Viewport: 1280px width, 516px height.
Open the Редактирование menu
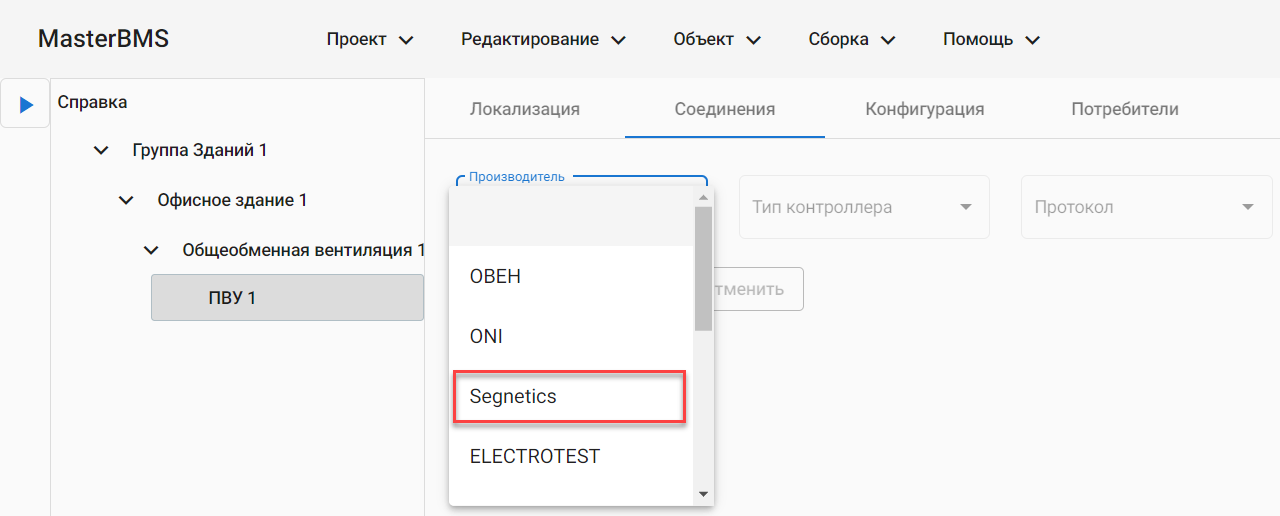pos(543,40)
